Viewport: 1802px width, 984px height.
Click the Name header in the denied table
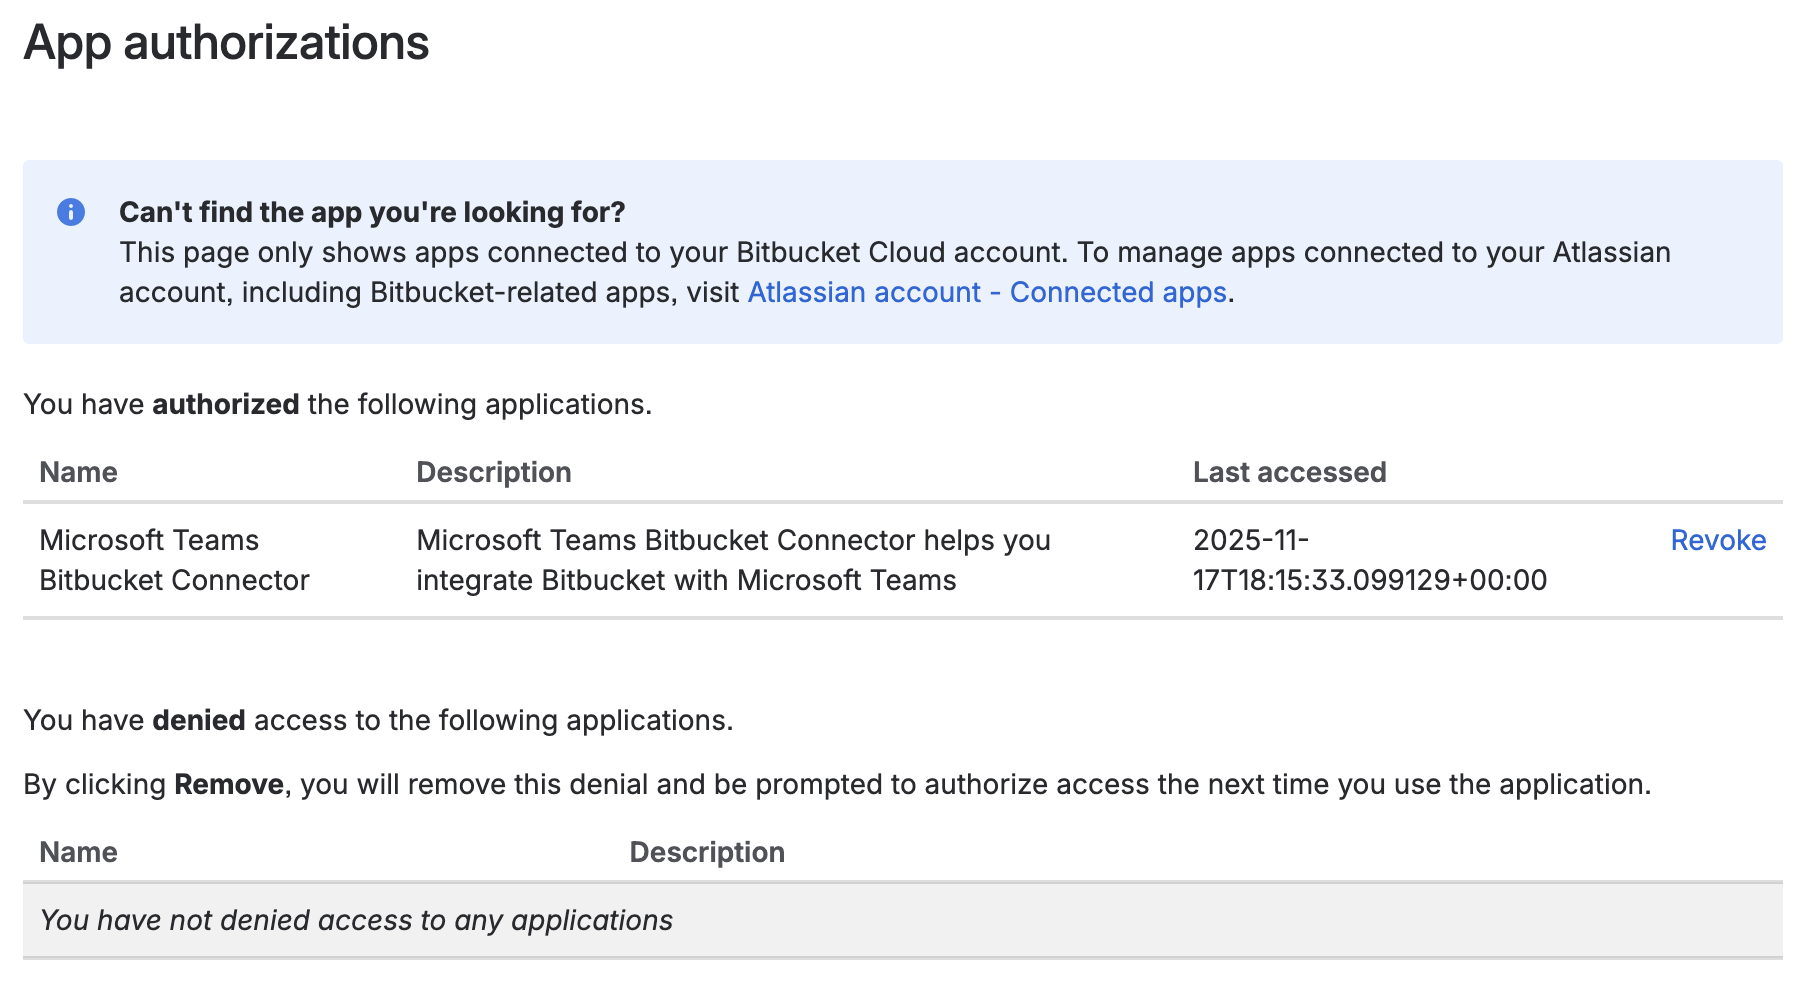(x=78, y=852)
